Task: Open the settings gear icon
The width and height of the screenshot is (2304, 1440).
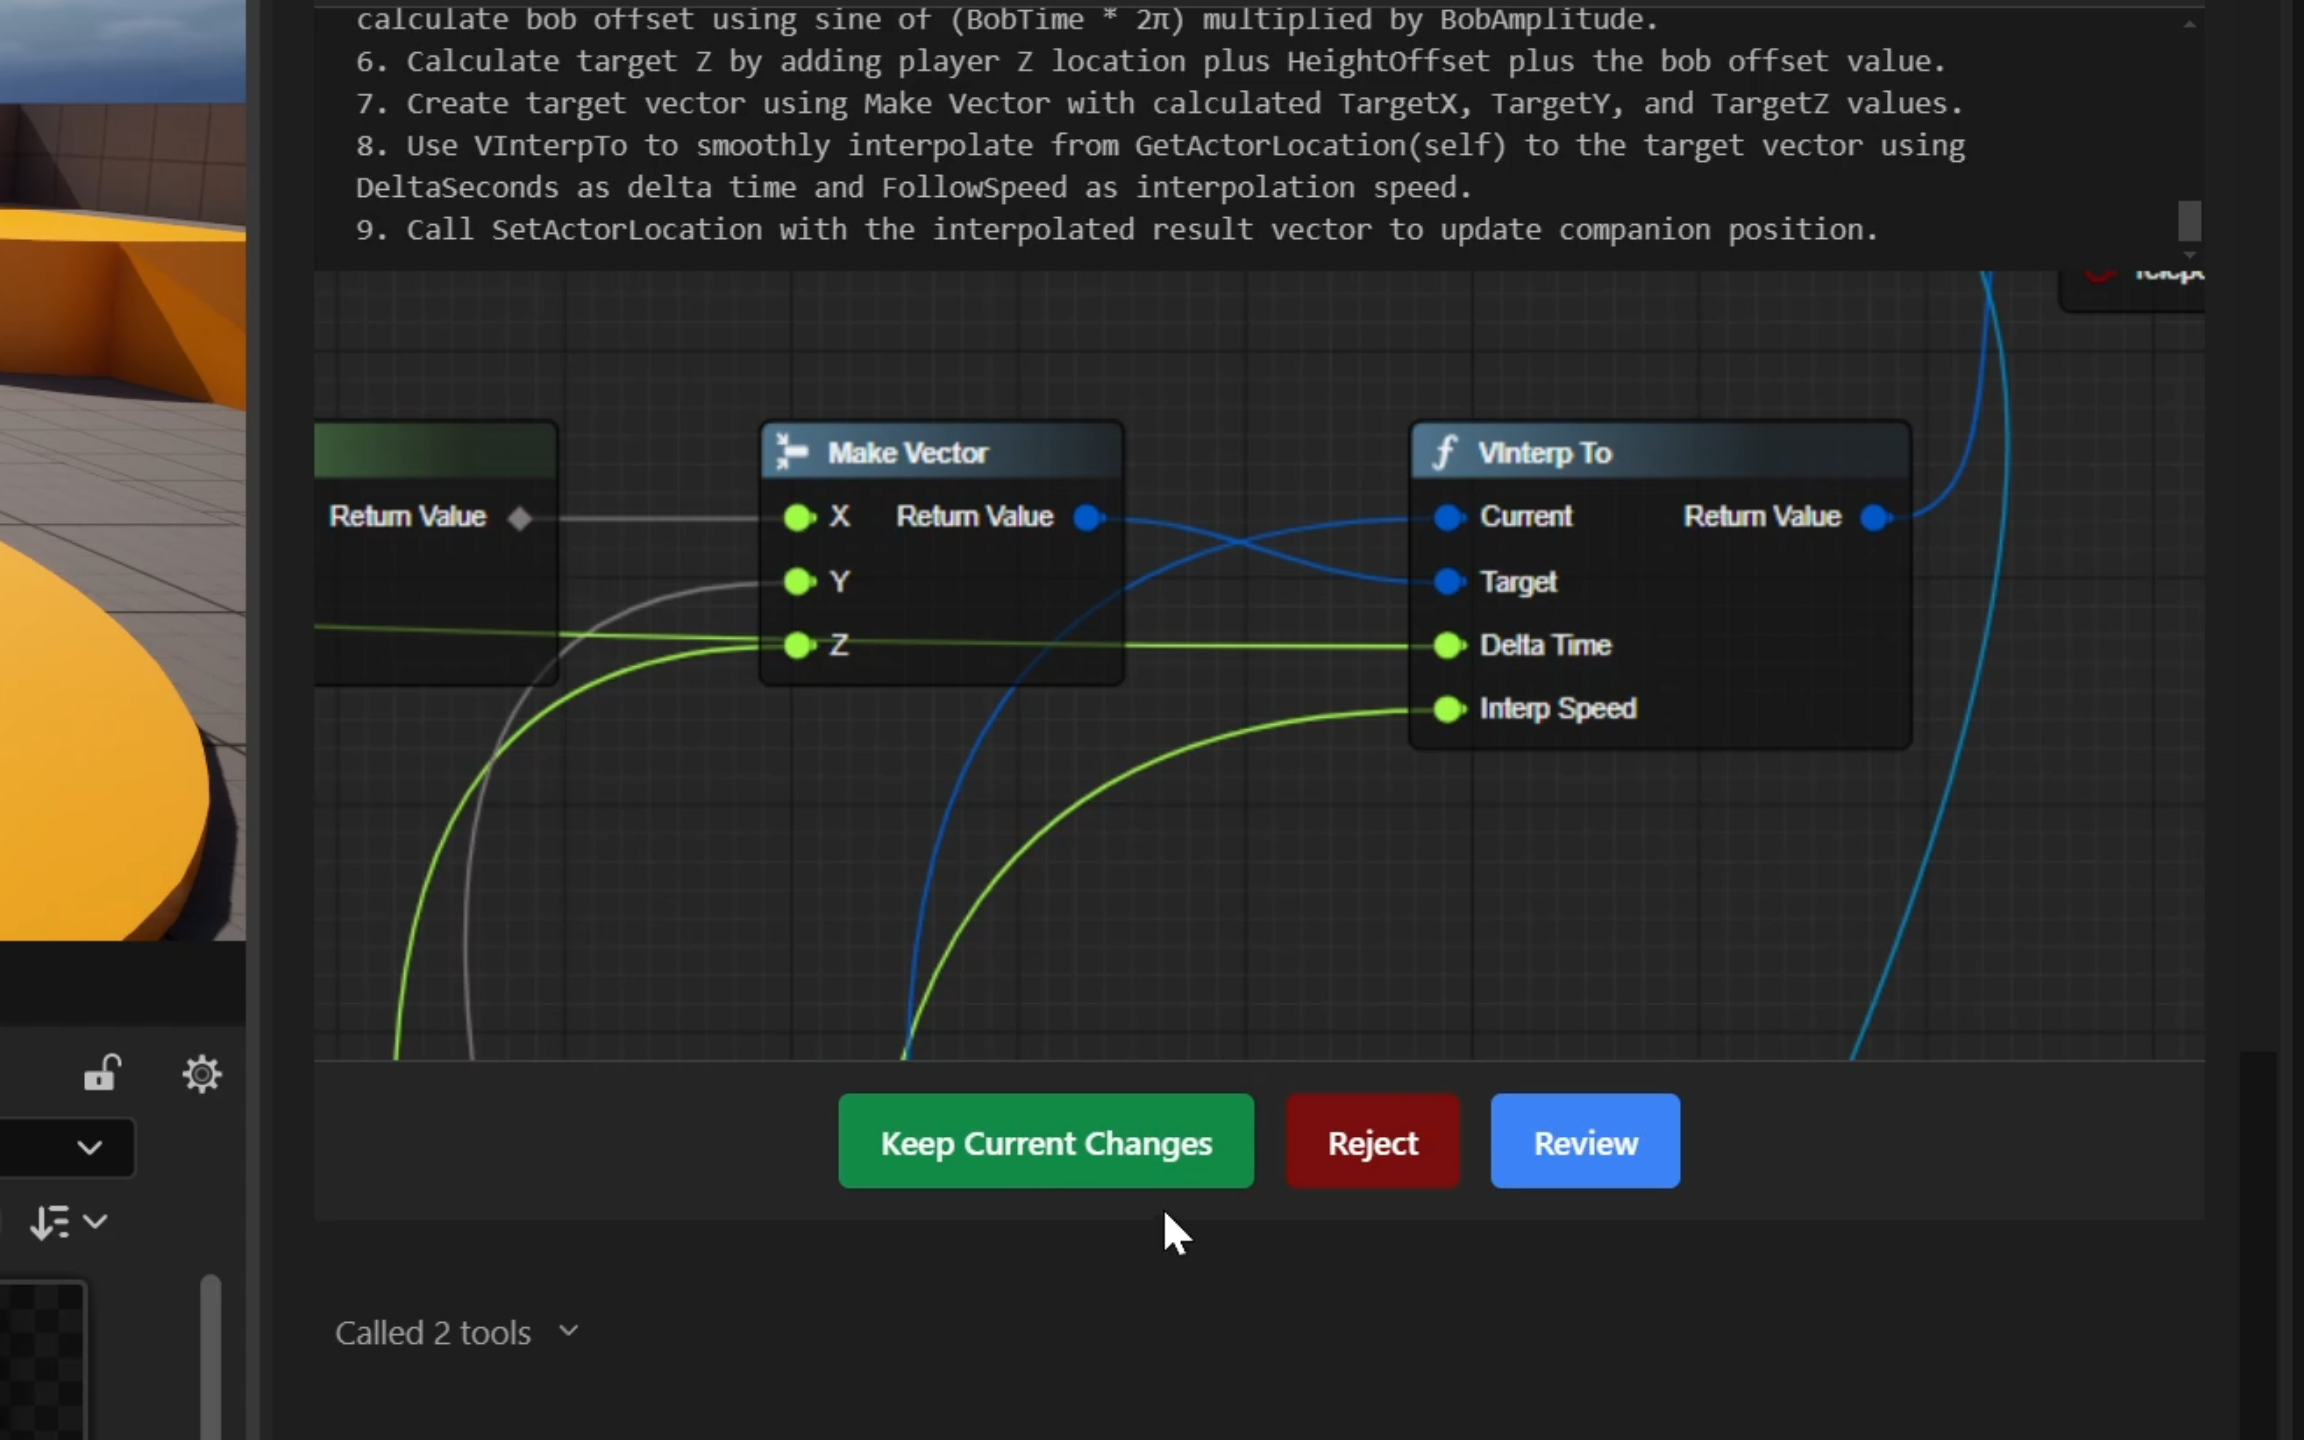Action: [x=201, y=1074]
